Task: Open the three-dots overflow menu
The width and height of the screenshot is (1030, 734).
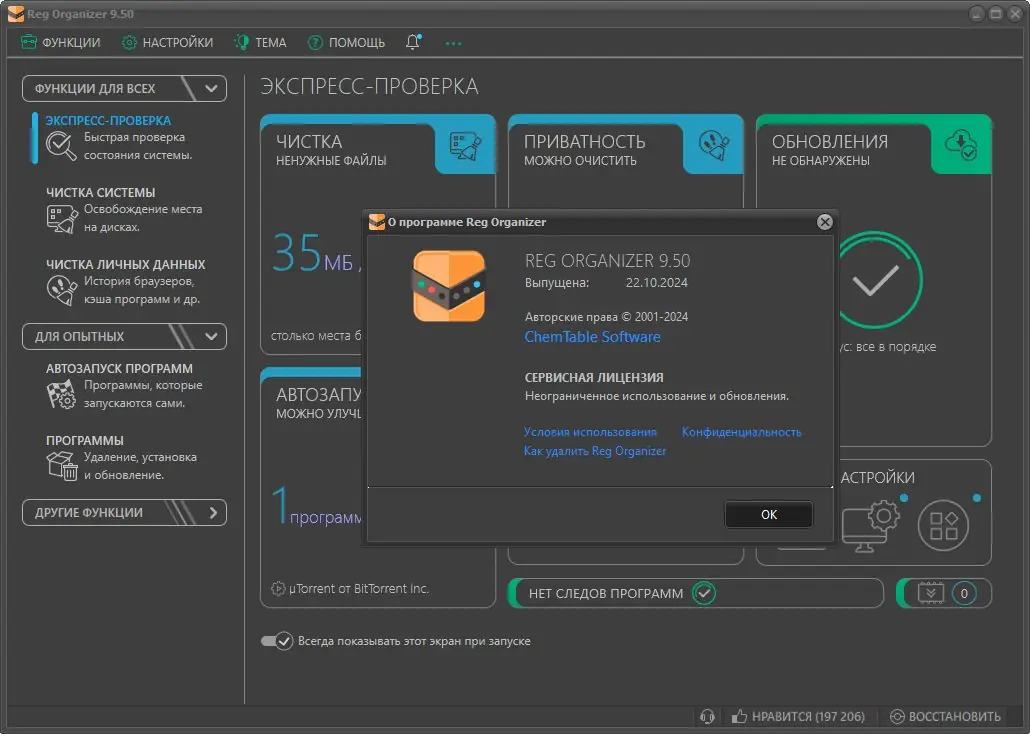Action: pos(453,43)
